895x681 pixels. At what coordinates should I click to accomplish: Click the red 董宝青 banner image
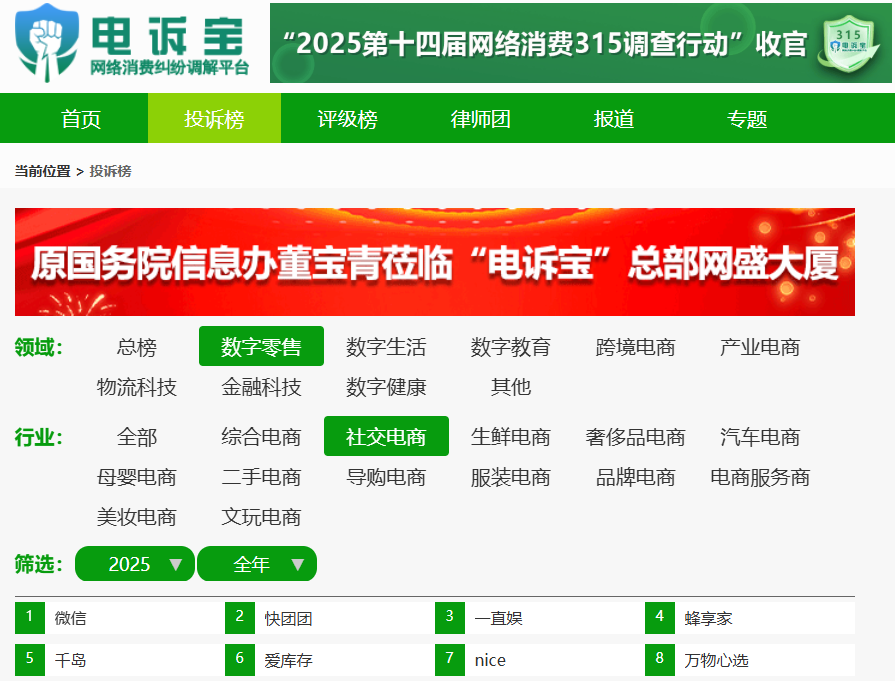(434, 261)
